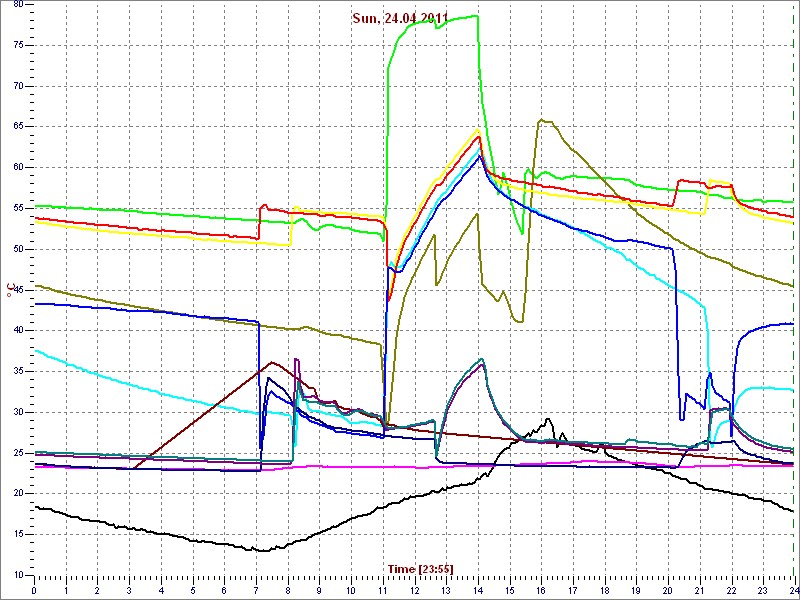Select the 50 tick label on temperature axis
The width and height of the screenshot is (800, 600).
pos(18,249)
